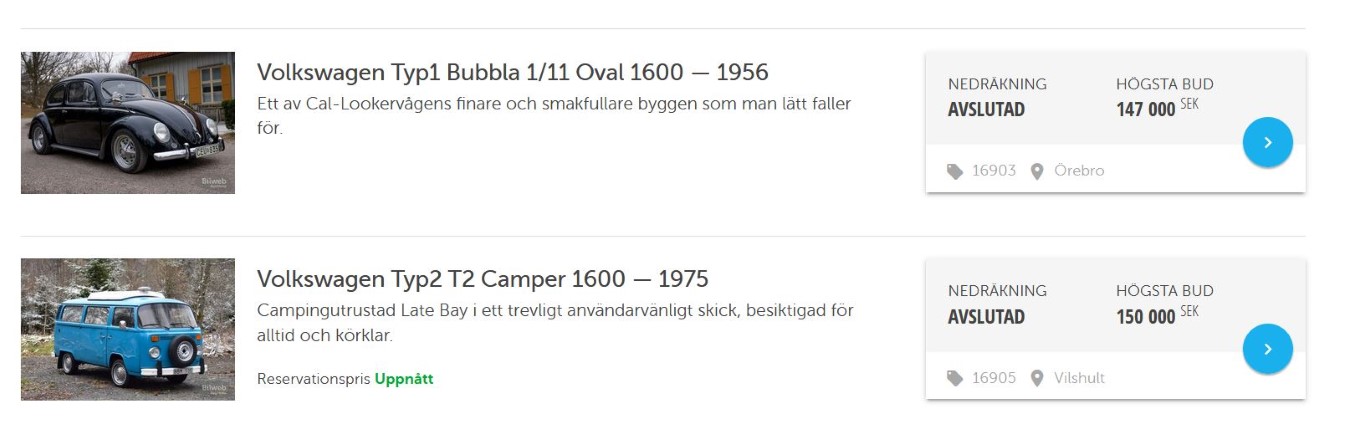Screen dimensions: 1366x430
Task: Click the Cal-Looker description under Bubbla title
Action: [553, 104]
